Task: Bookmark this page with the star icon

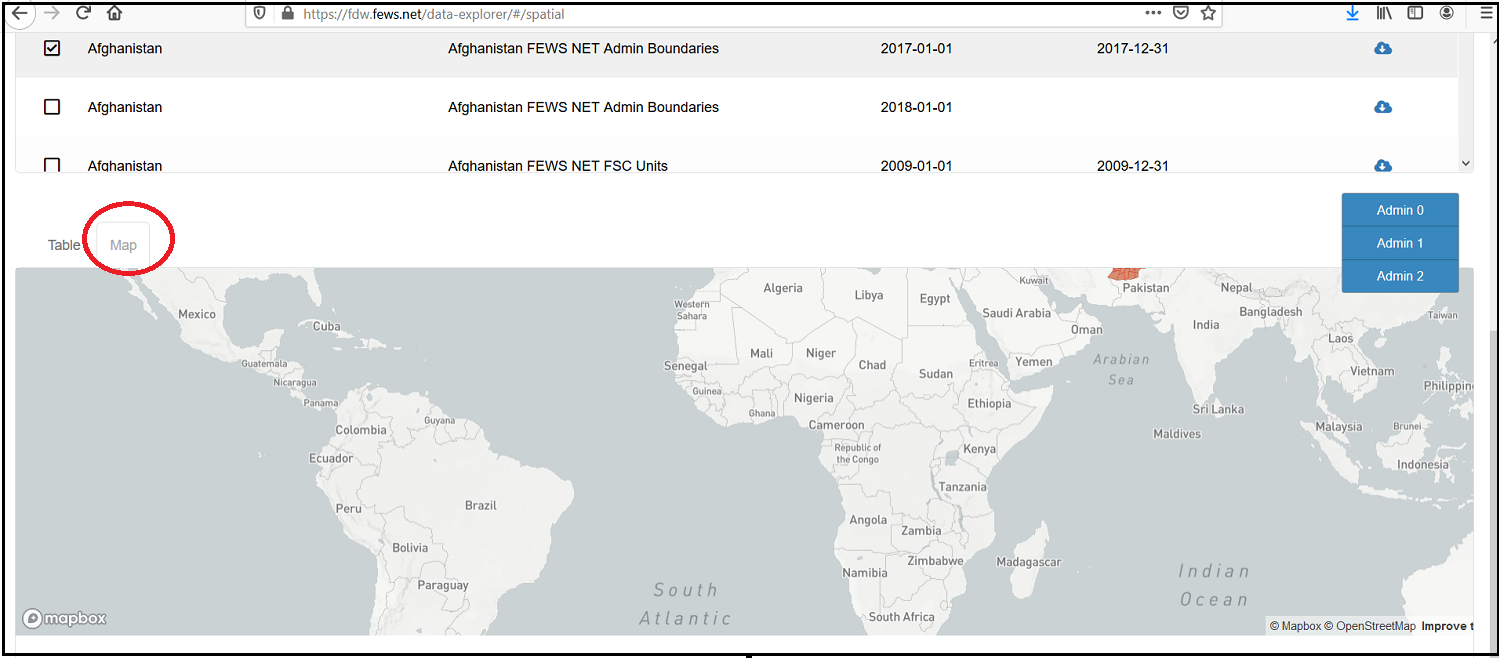Action: coord(1208,13)
